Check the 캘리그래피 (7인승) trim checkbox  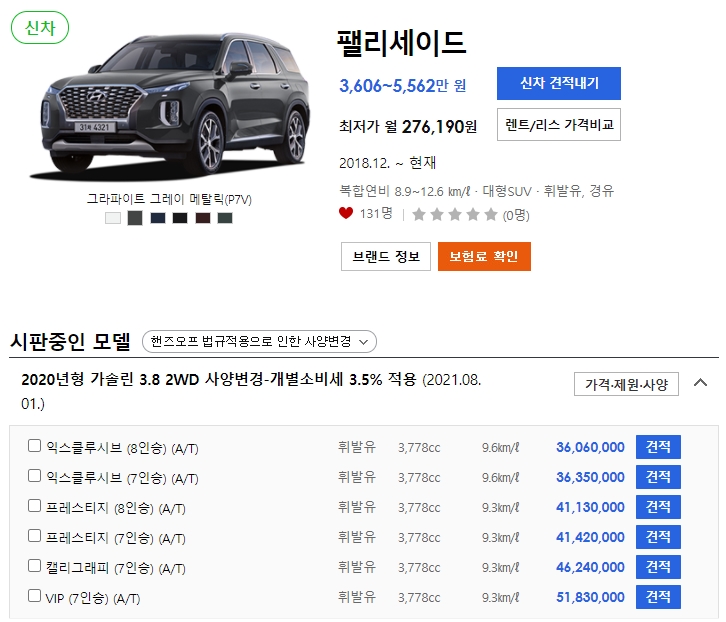(x=34, y=565)
